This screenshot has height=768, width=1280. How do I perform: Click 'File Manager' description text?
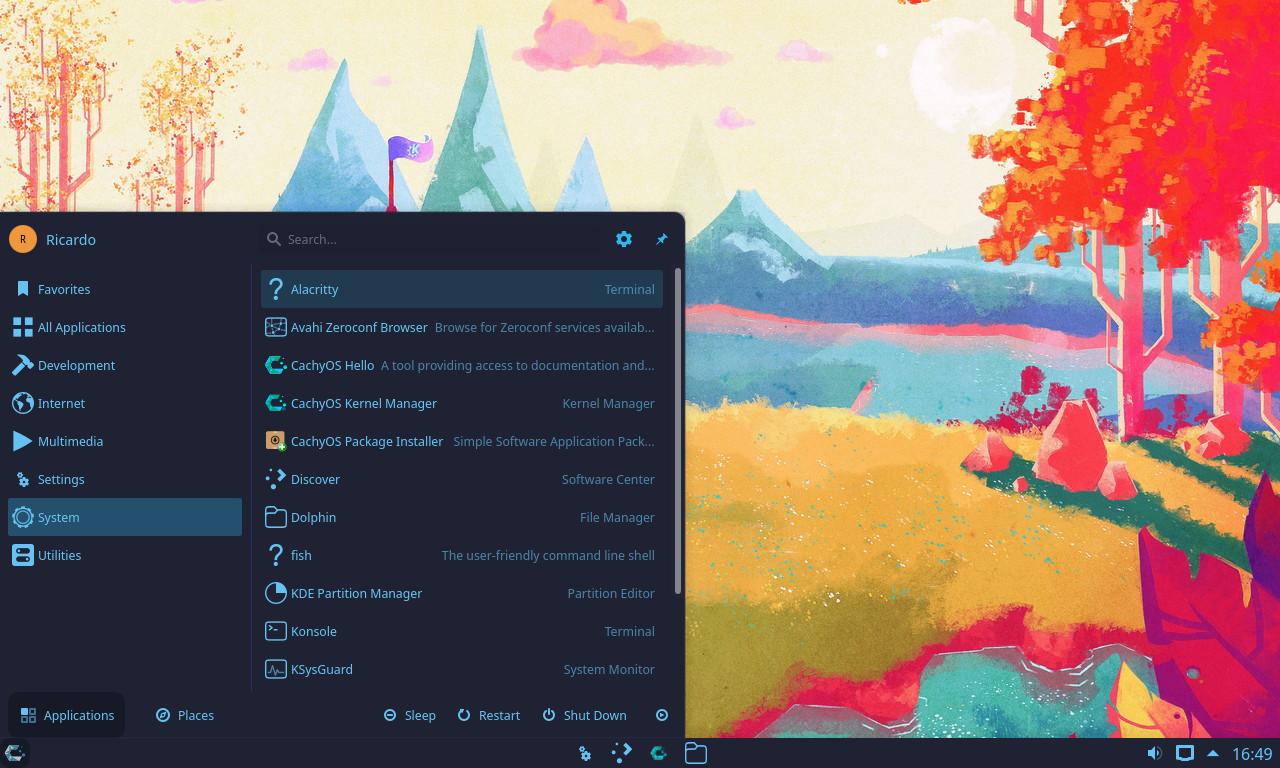pos(617,517)
